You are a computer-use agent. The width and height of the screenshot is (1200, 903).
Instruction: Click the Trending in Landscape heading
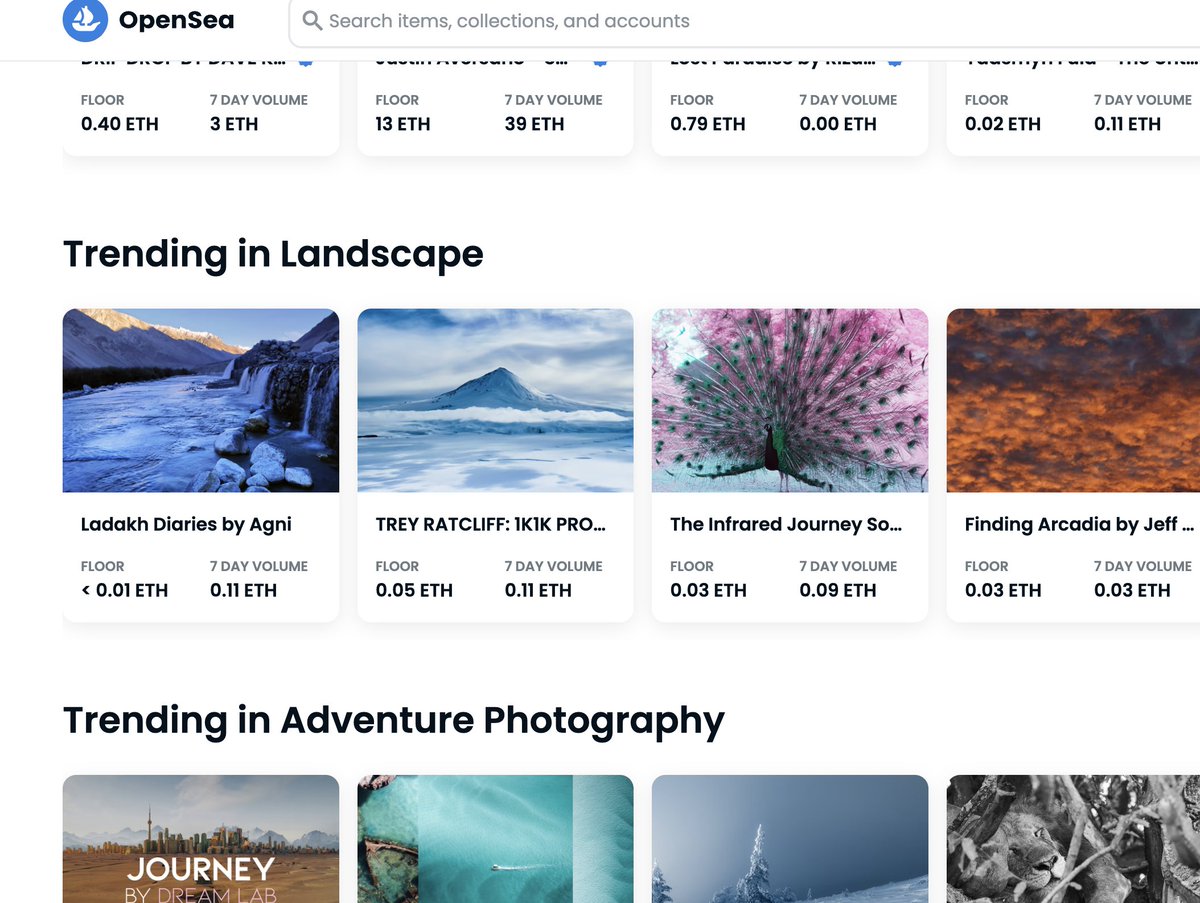click(x=273, y=254)
